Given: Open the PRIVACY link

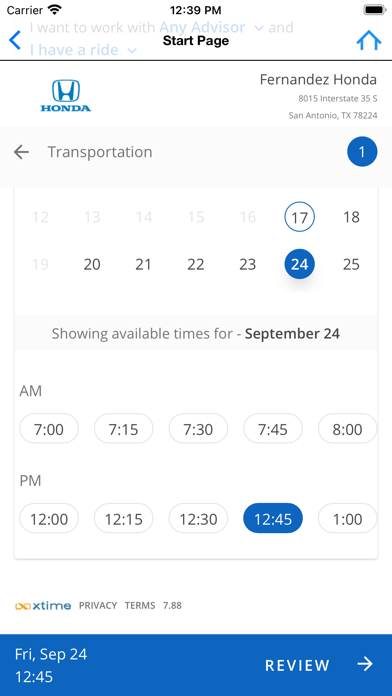Looking at the screenshot, I should click(98, 605).
